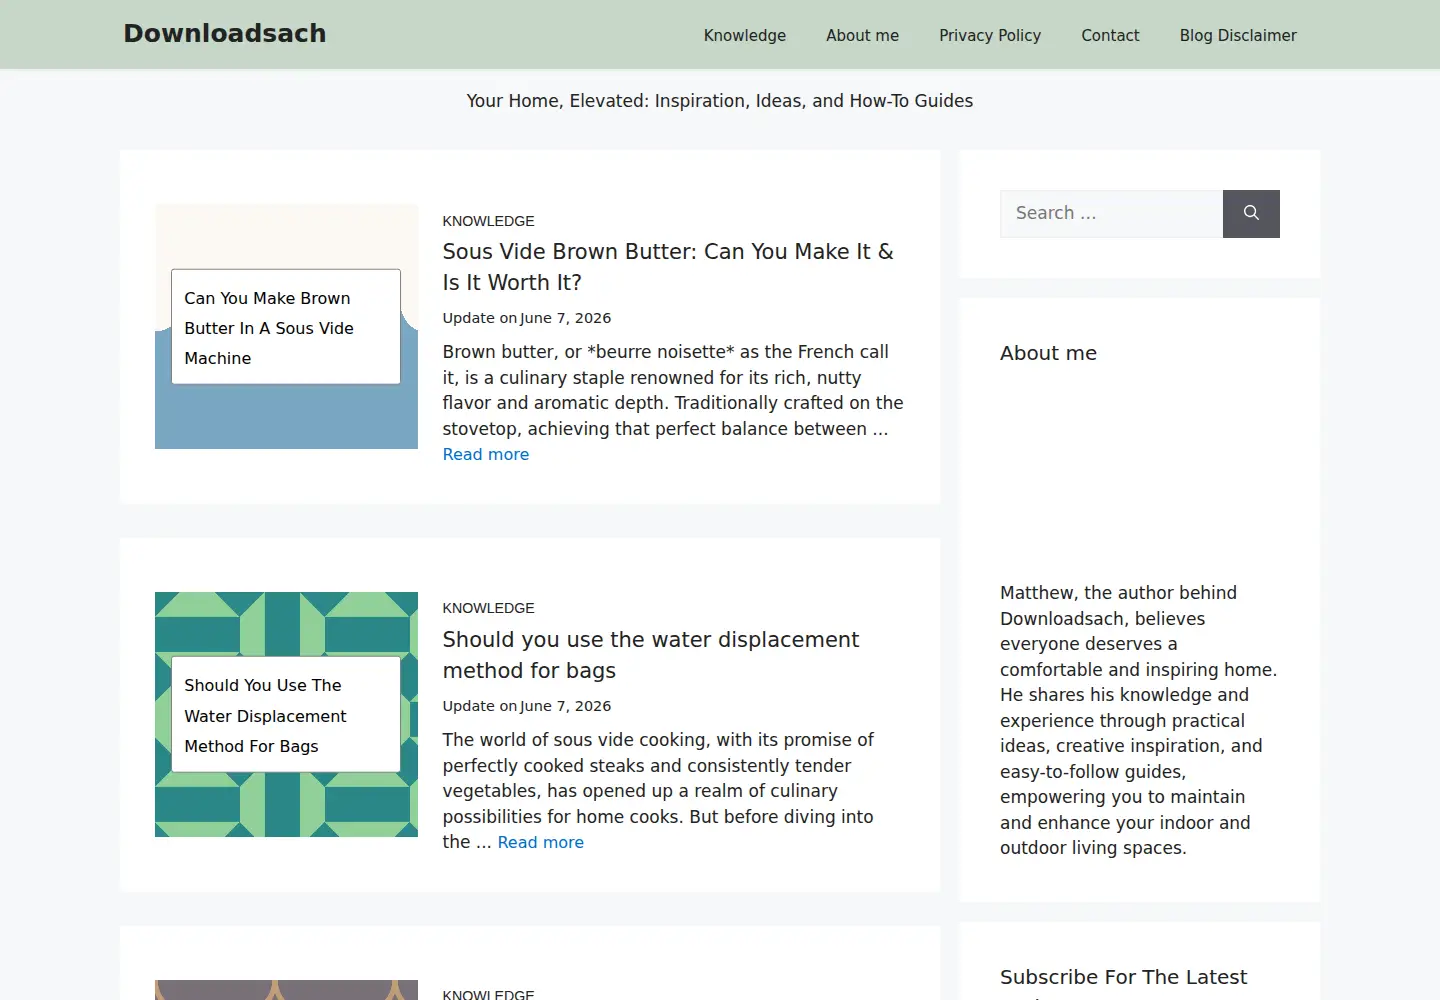Screen dimensions: 1440x1000
Task: Click the brown butter sous vide thumbnail
Action: pos(286,327)
